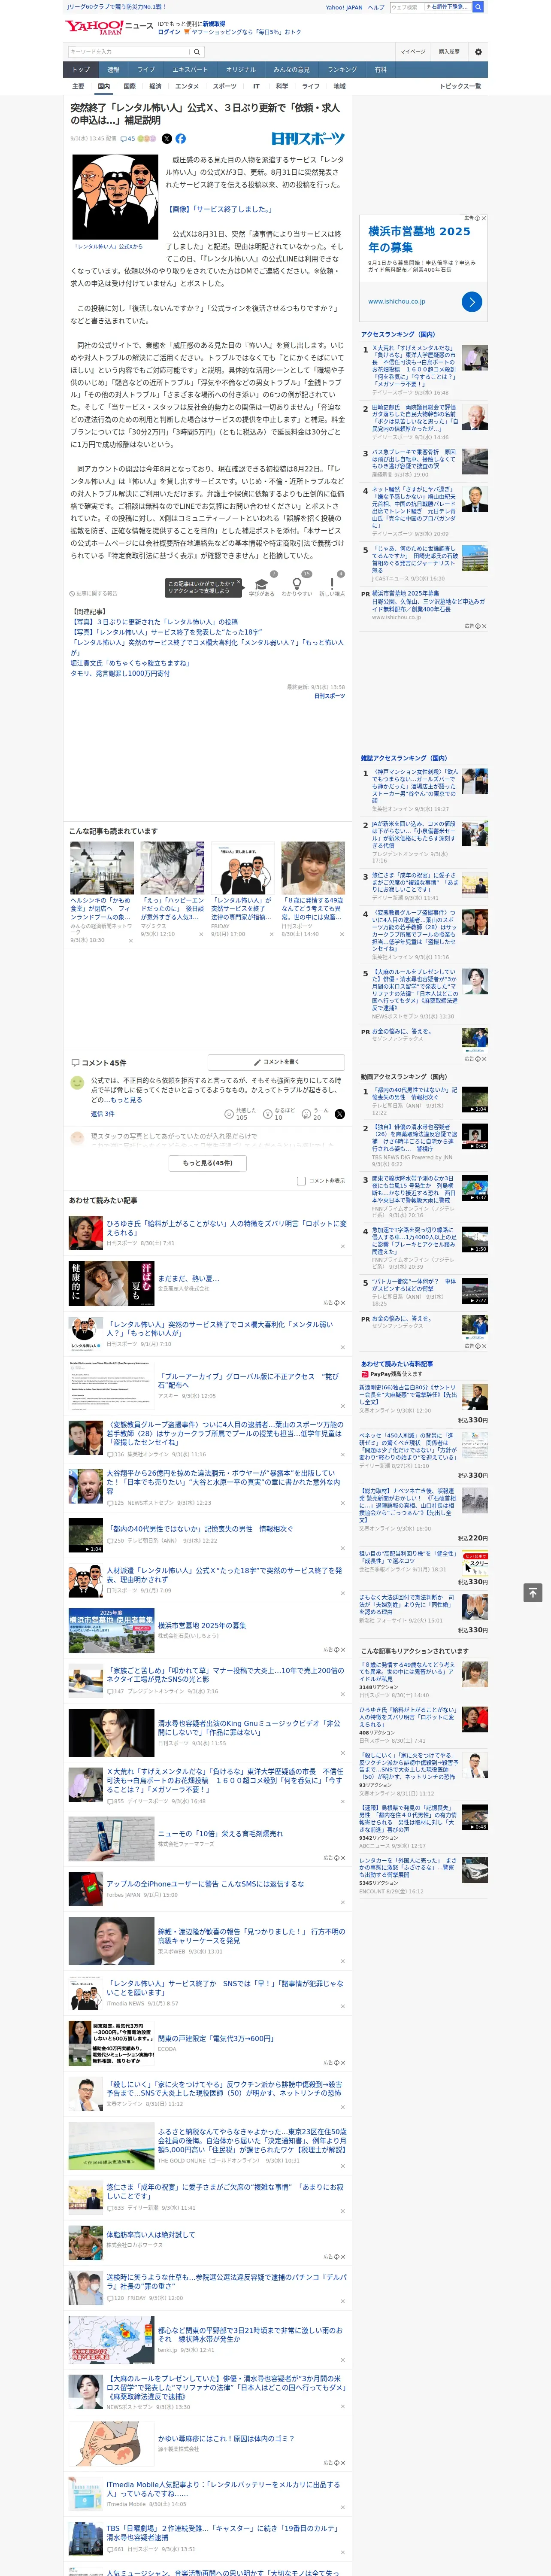Select the ランキング tab

click(342, 70)
